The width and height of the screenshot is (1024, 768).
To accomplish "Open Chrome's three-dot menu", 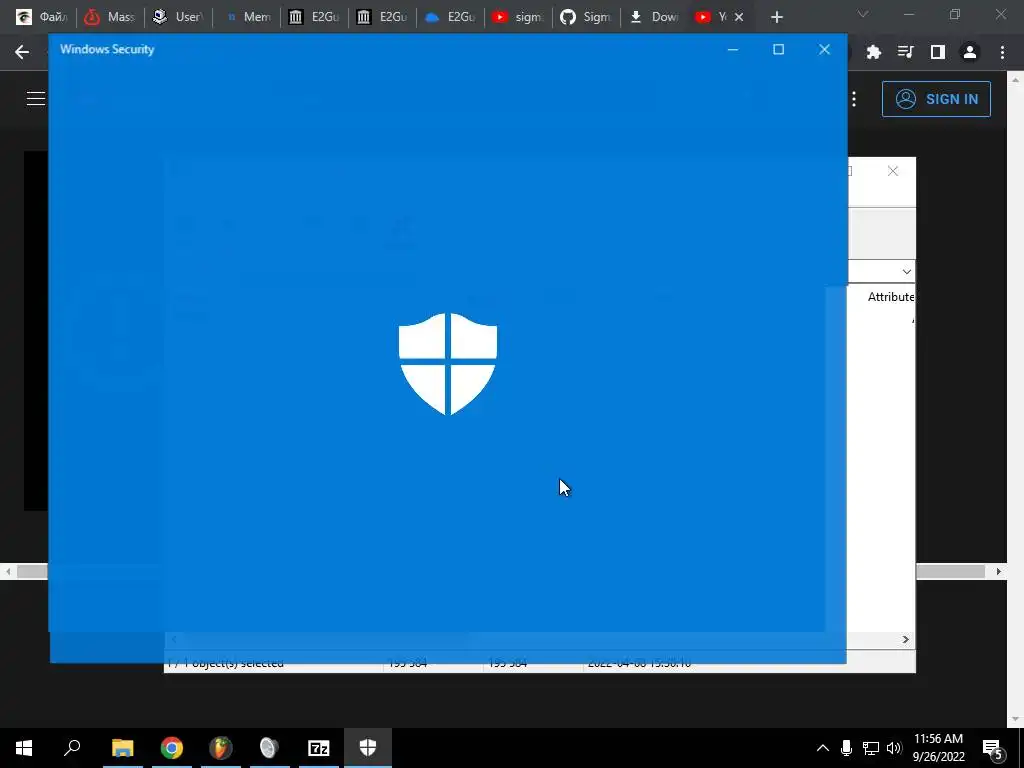I will click(1002, 52).
